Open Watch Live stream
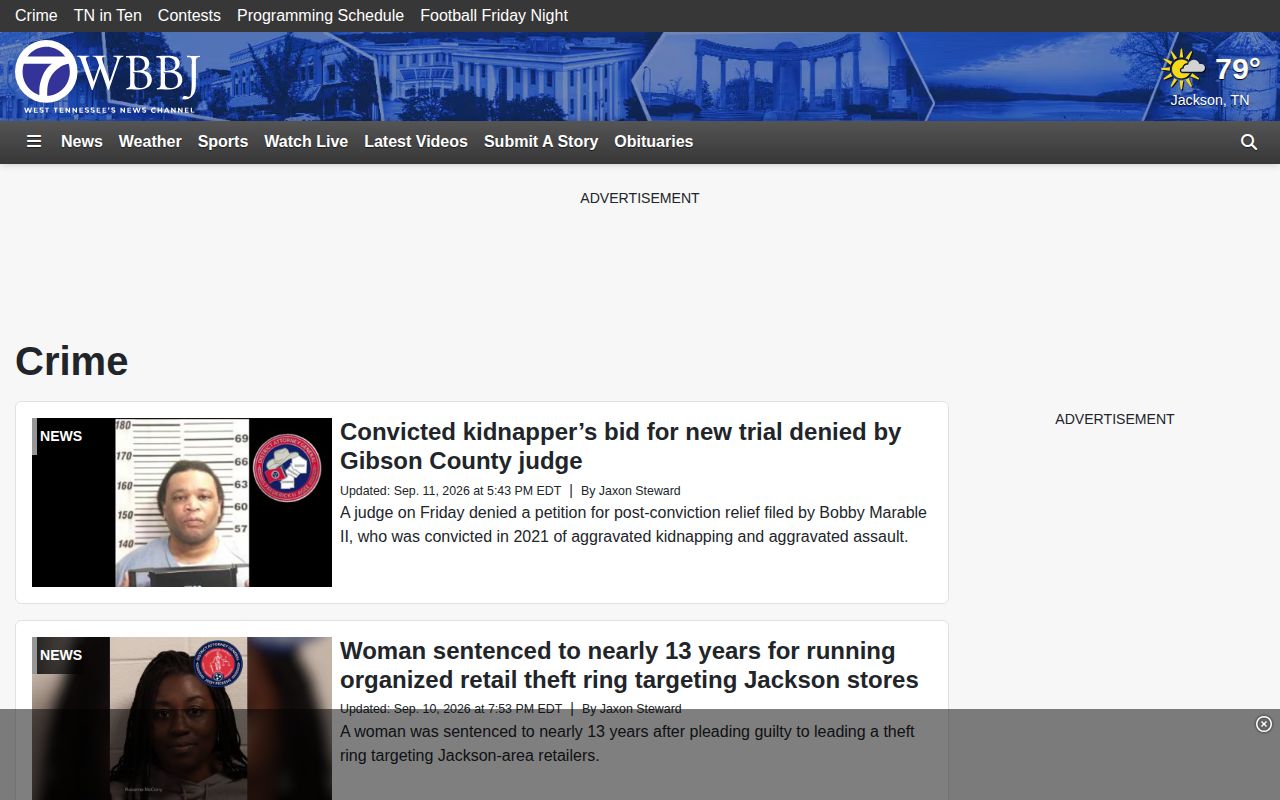Screen dimensions: 1280x800 coord(306,142)
